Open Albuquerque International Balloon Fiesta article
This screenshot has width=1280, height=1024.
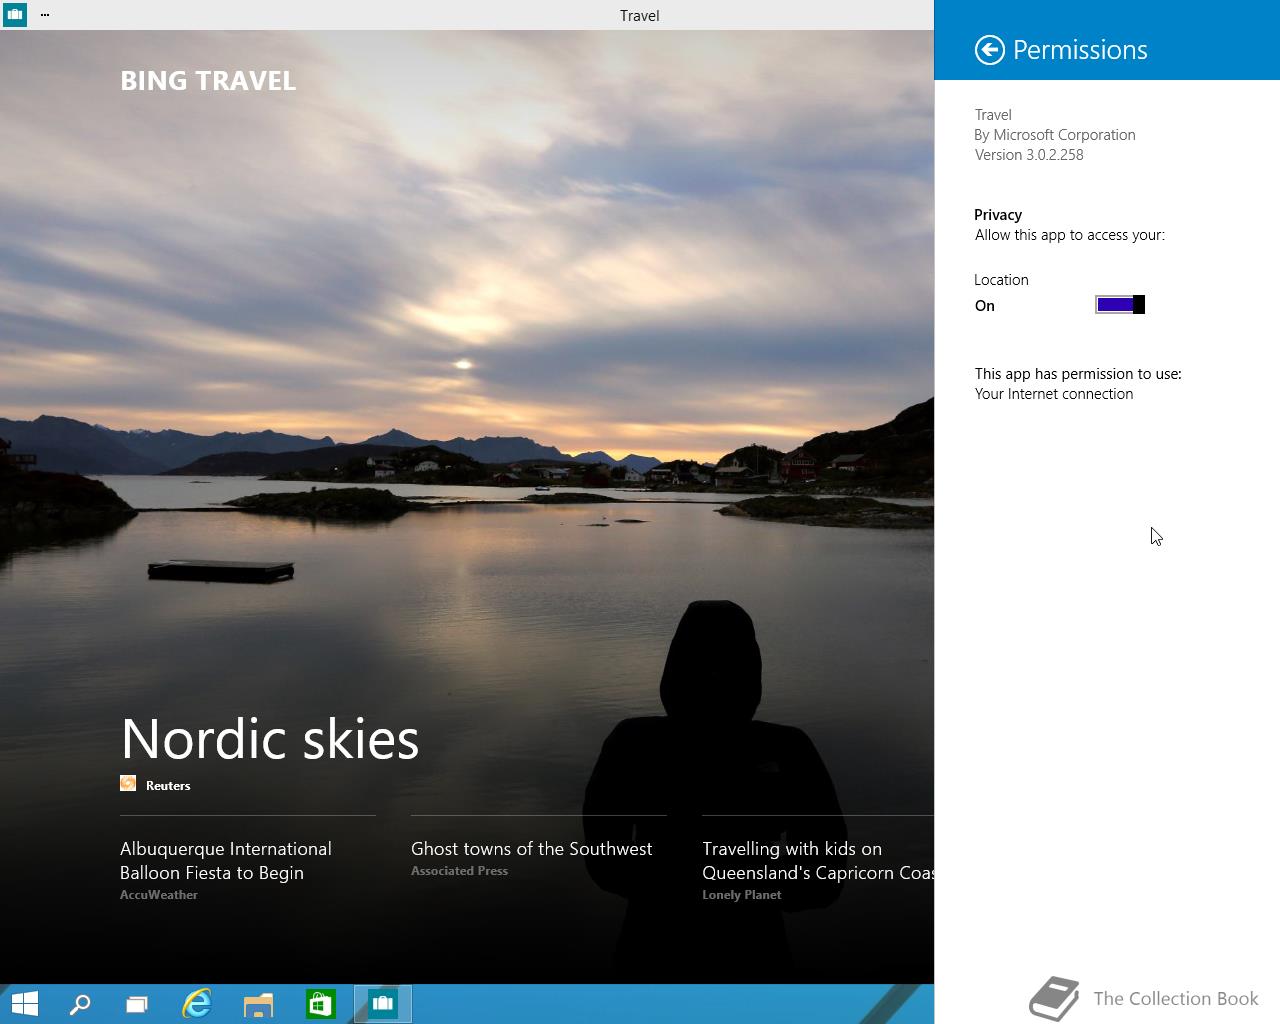(226, 860)
